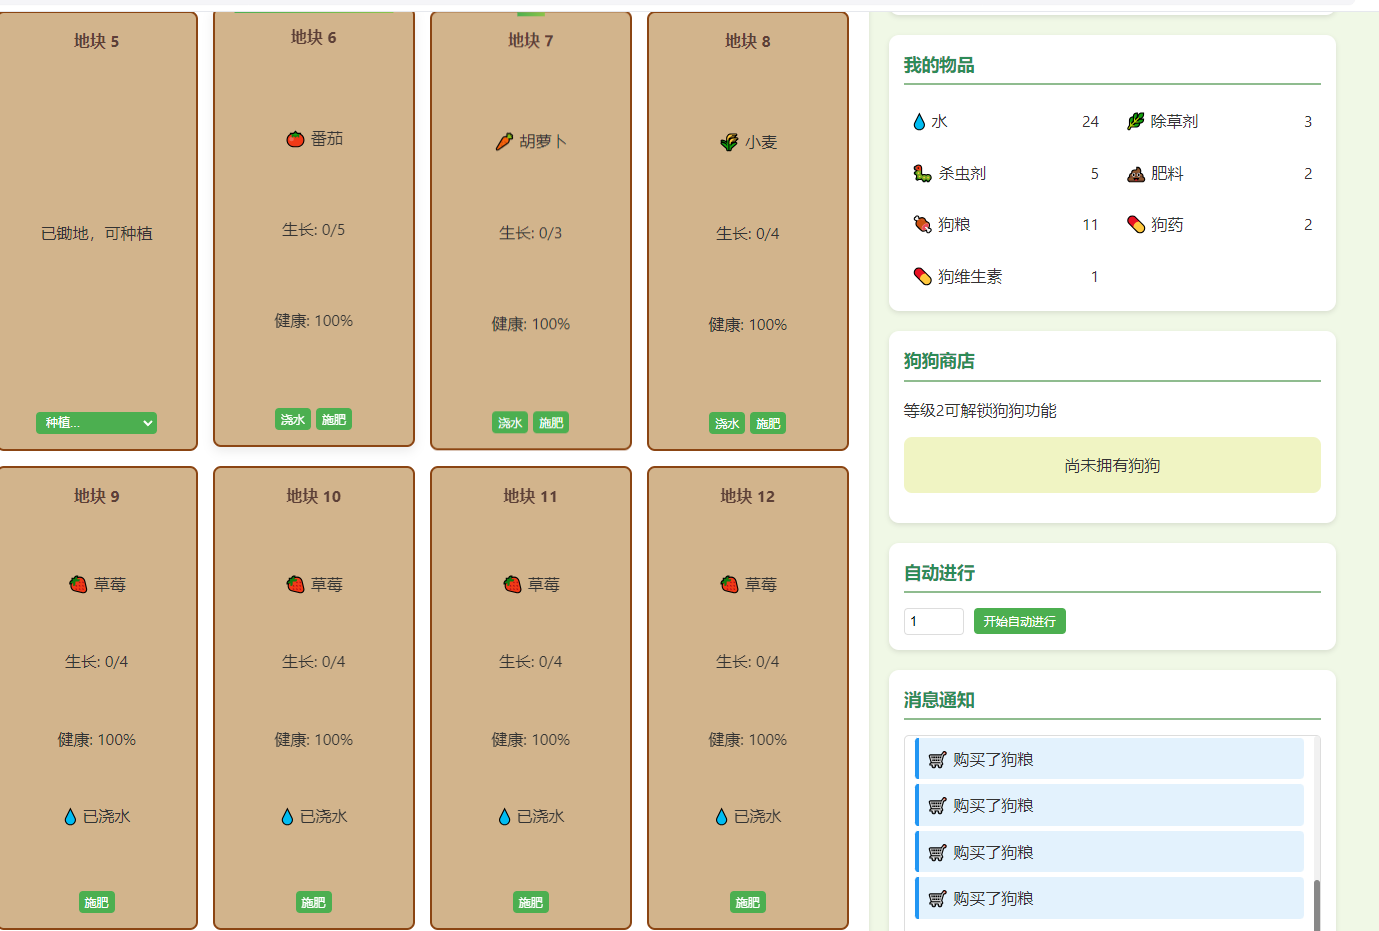Click the tomato icon on plot 6
Image resolution: width=1379 pixels, height=931 pixels.
pos(295,139)
